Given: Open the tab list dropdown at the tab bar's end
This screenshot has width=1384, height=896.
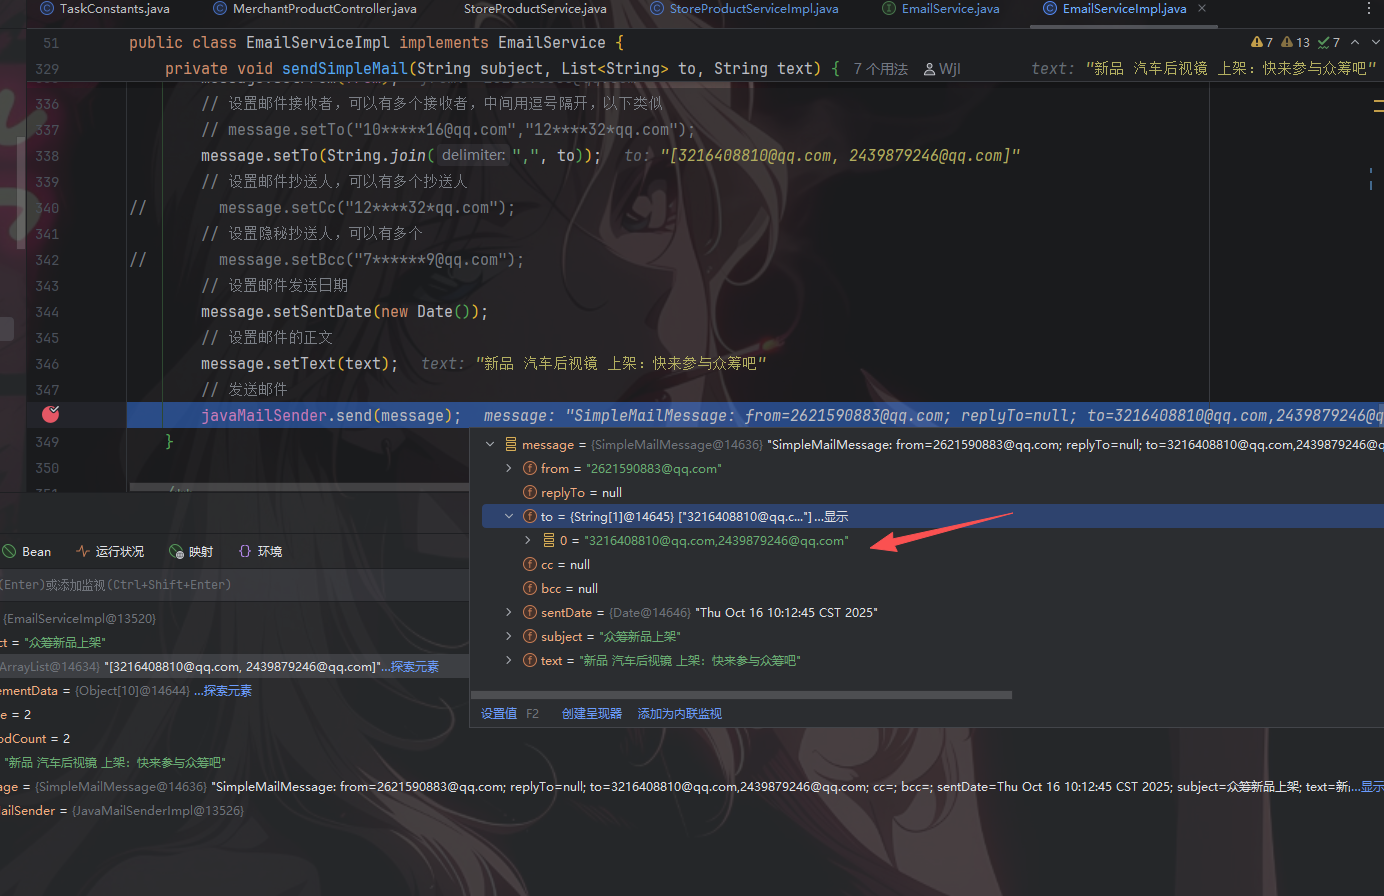Looking at the screenshot, I should click(1368, 9).
